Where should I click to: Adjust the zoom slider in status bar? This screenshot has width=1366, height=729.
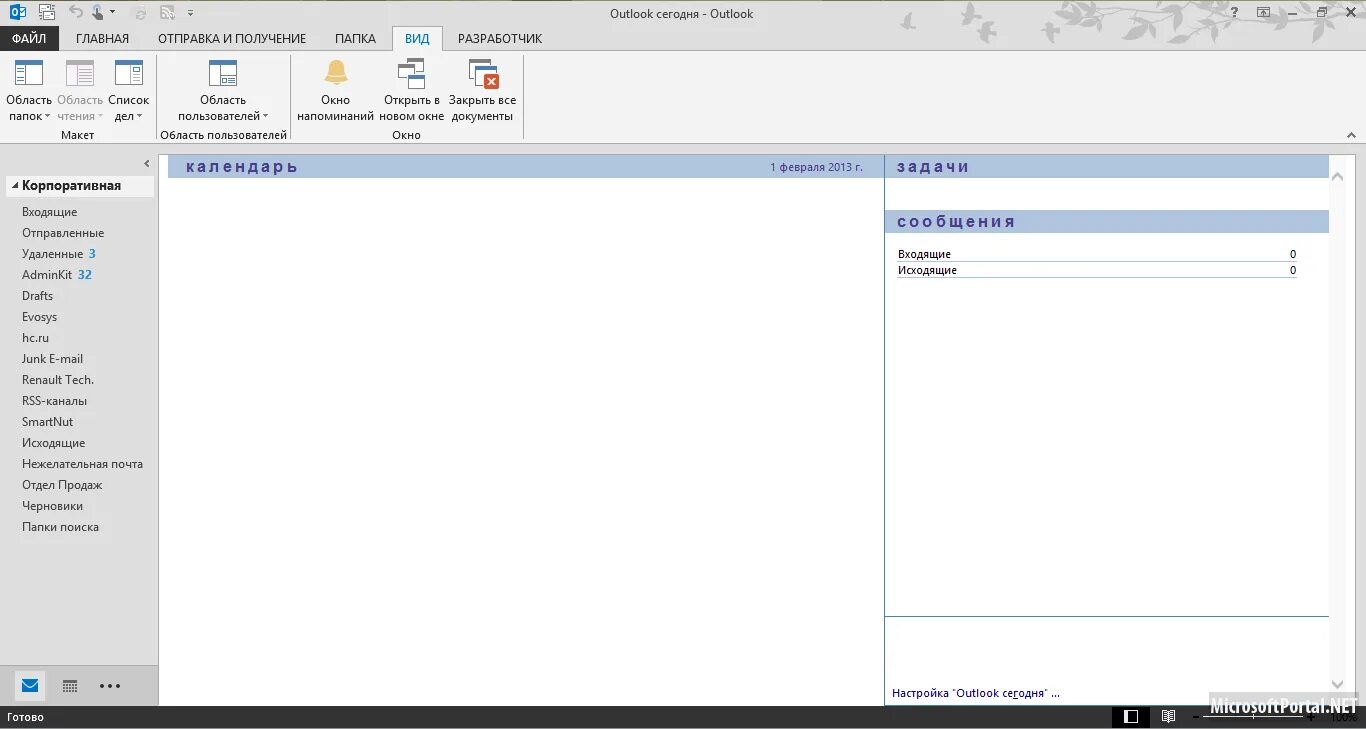pos(1255,717)
